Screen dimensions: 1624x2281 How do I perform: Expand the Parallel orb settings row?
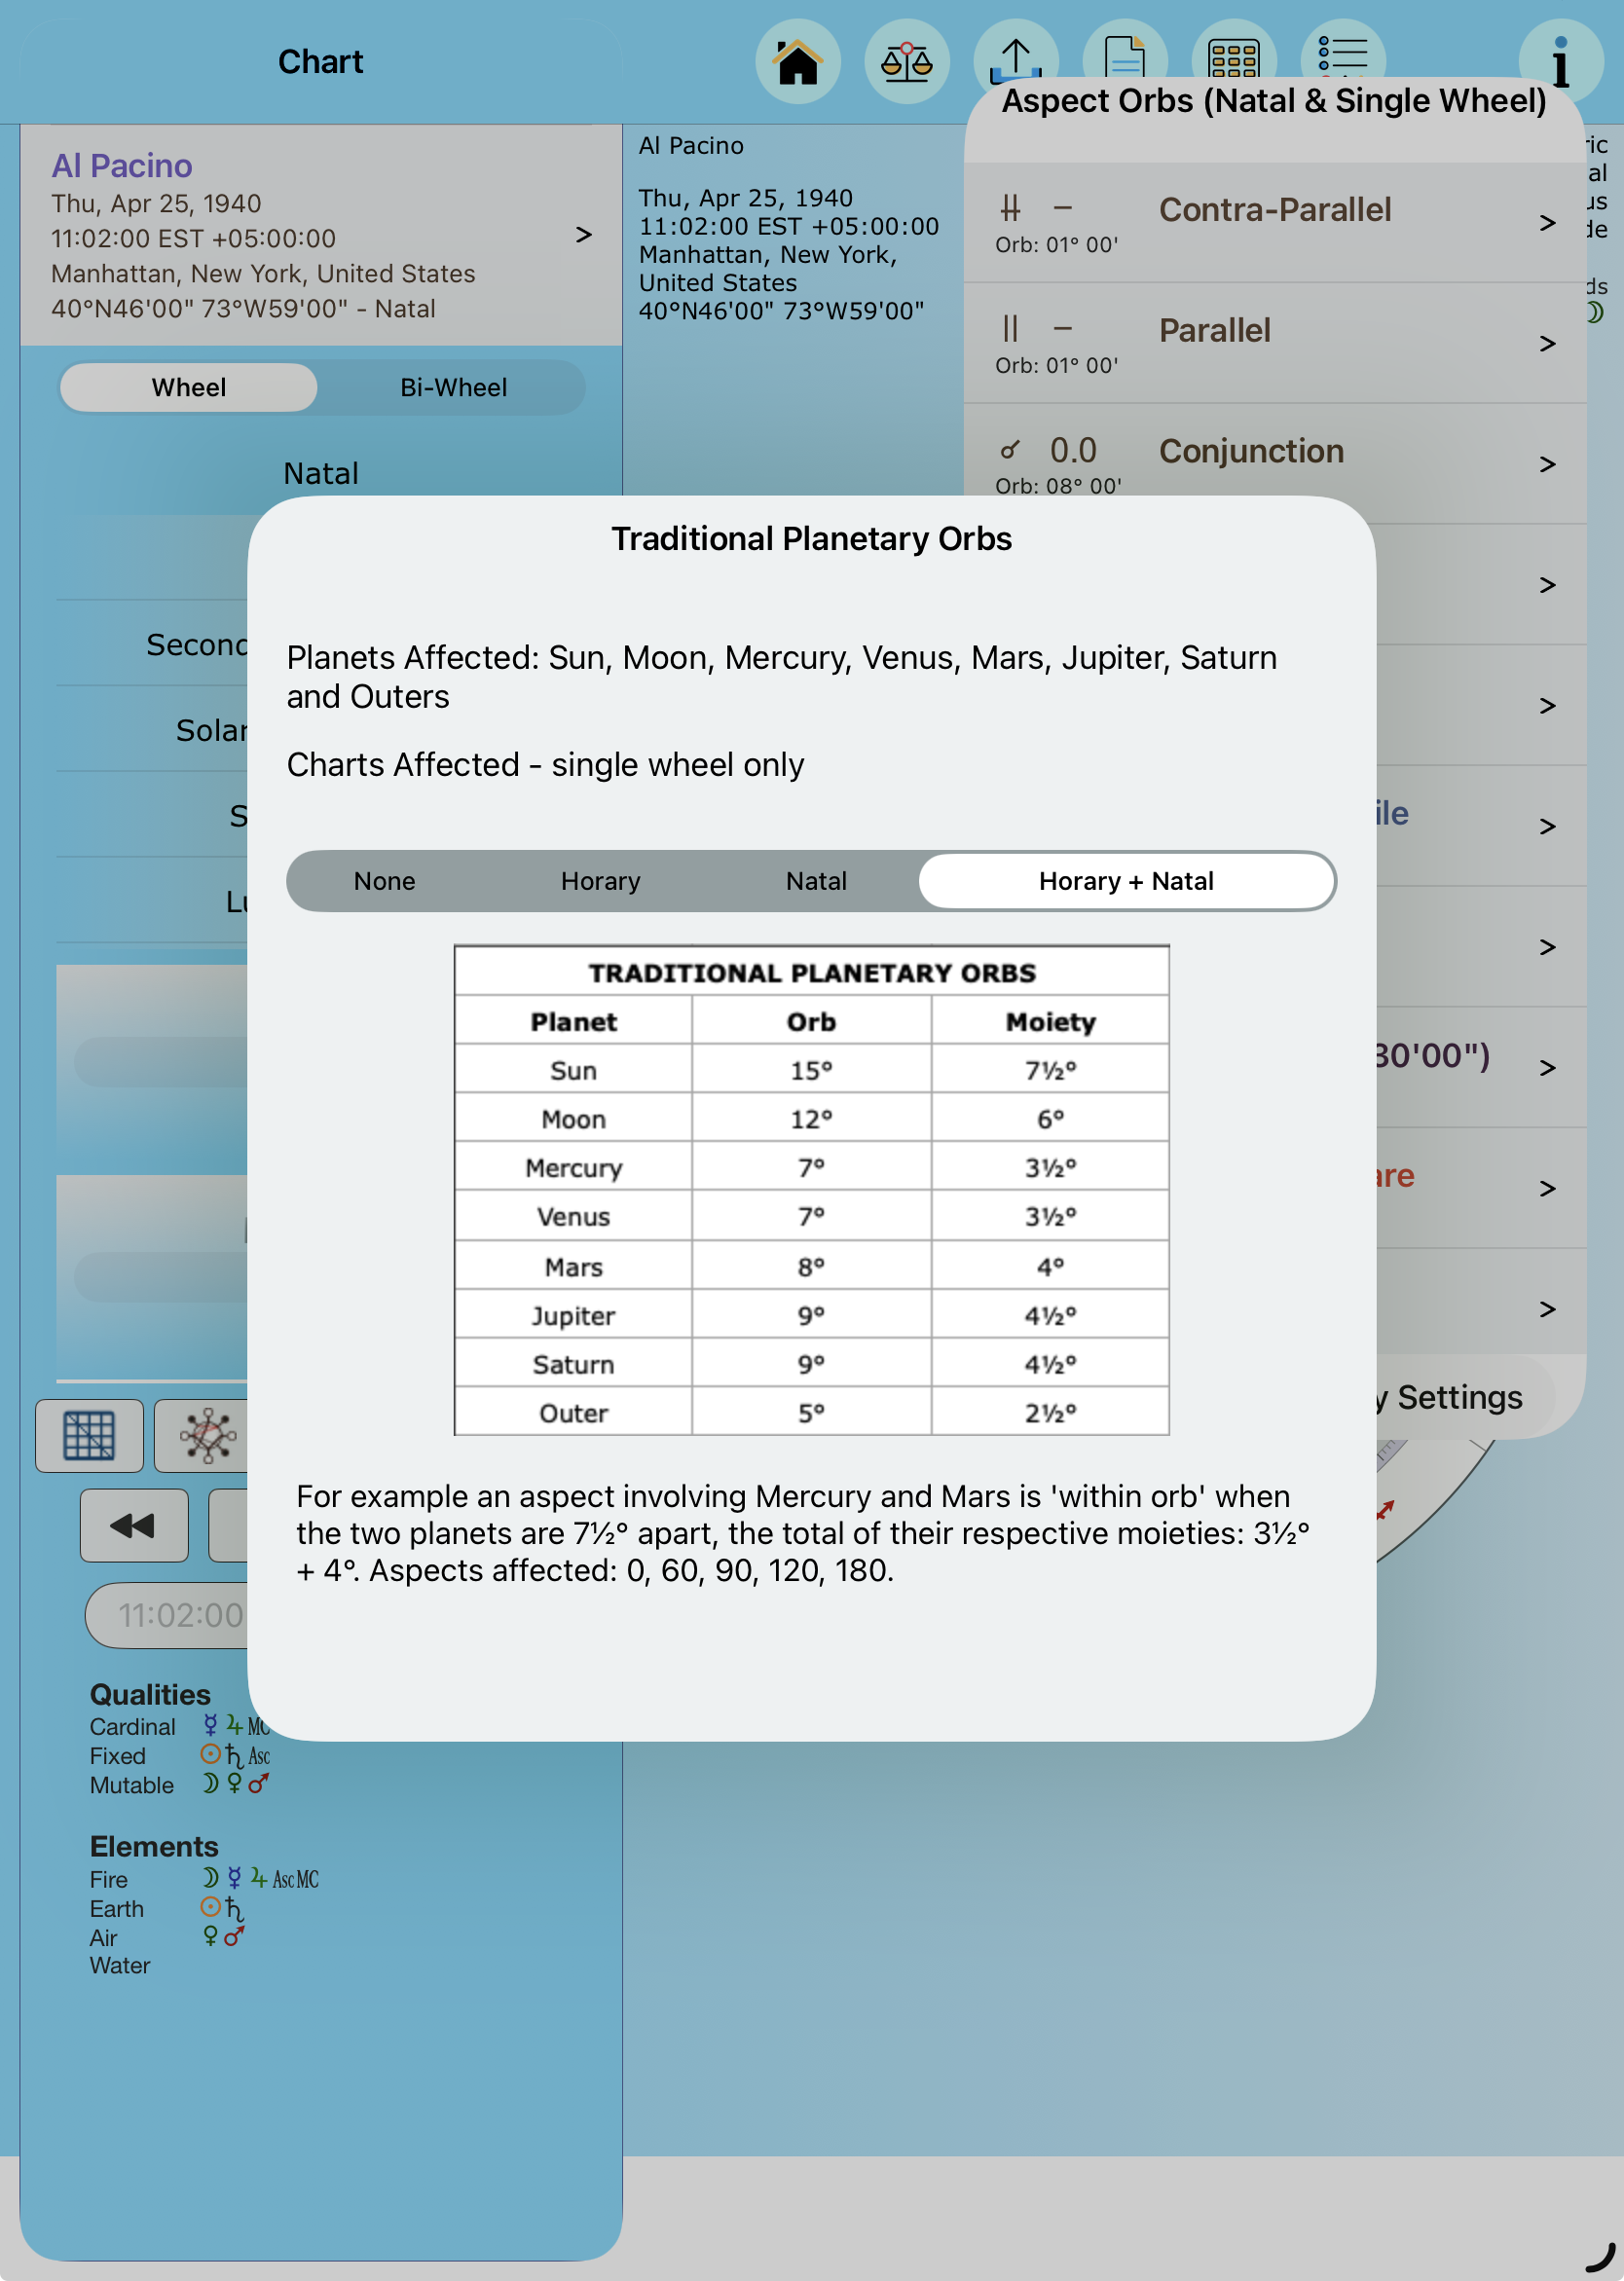point(1274,343)
